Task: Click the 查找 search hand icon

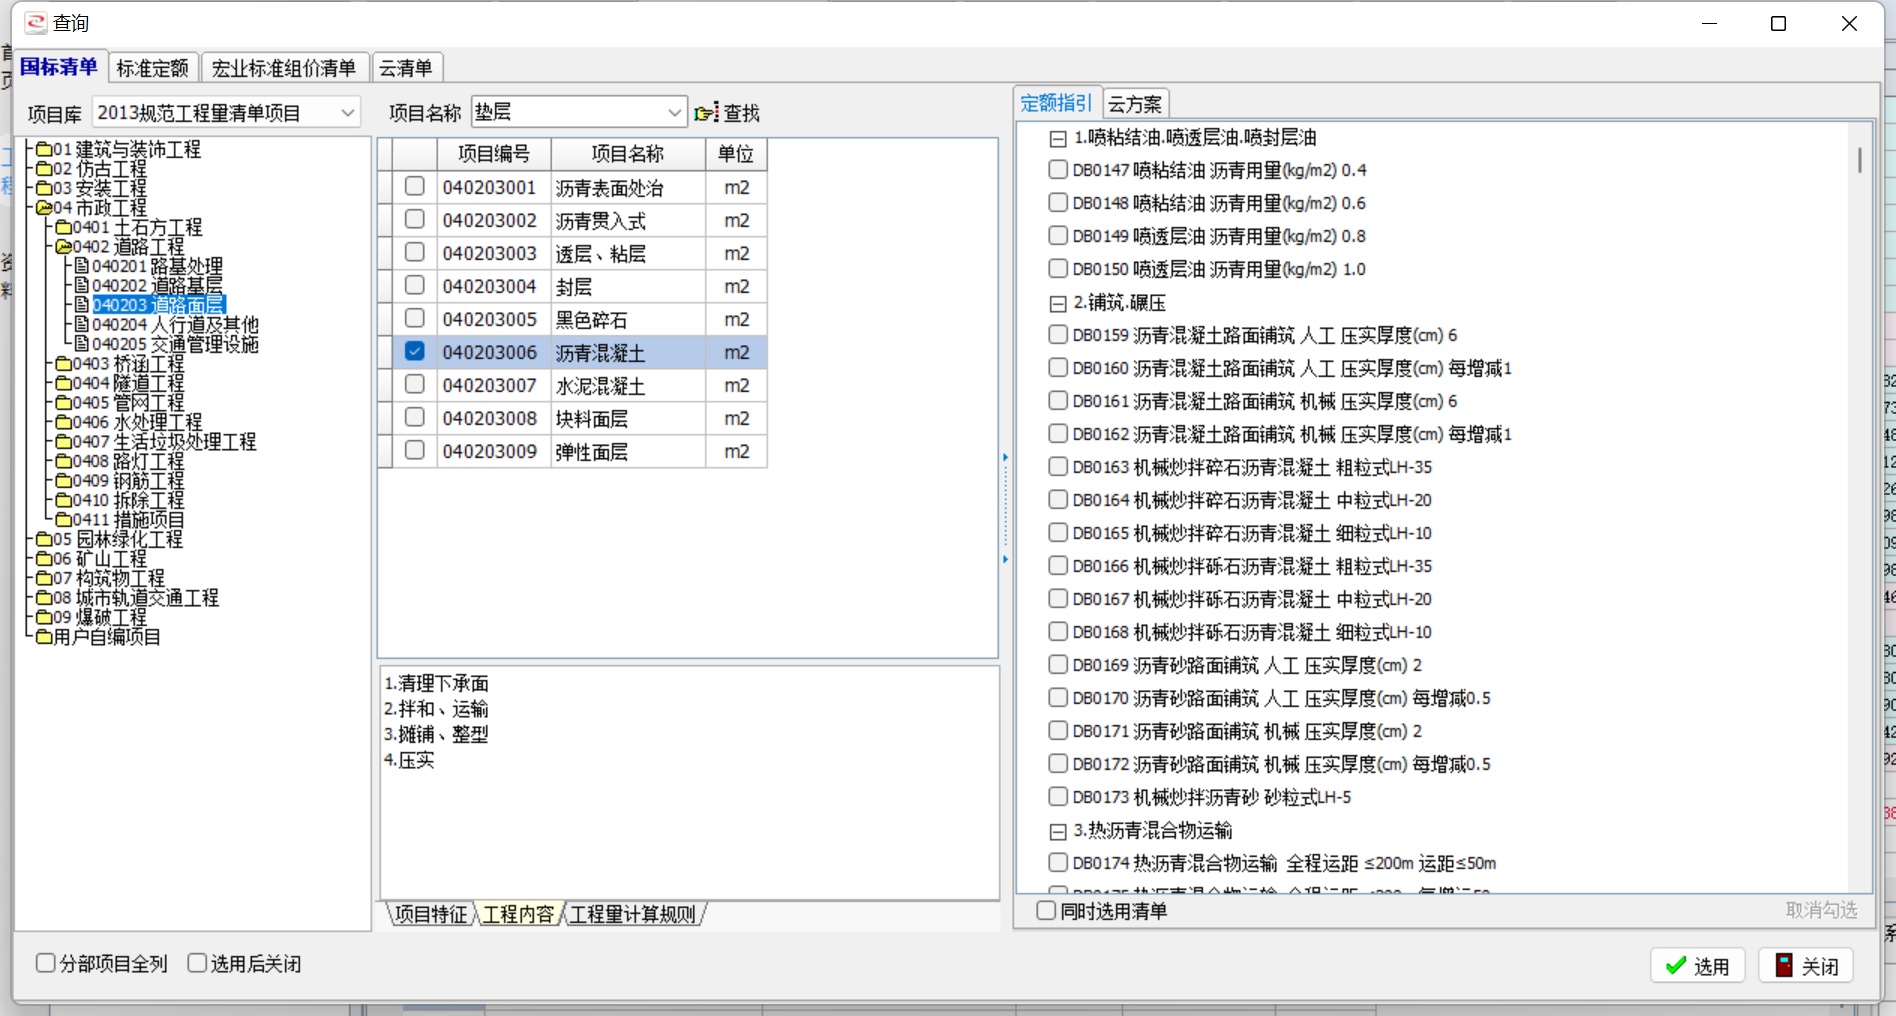Action: pyautogui.click(x=707, y=113)
